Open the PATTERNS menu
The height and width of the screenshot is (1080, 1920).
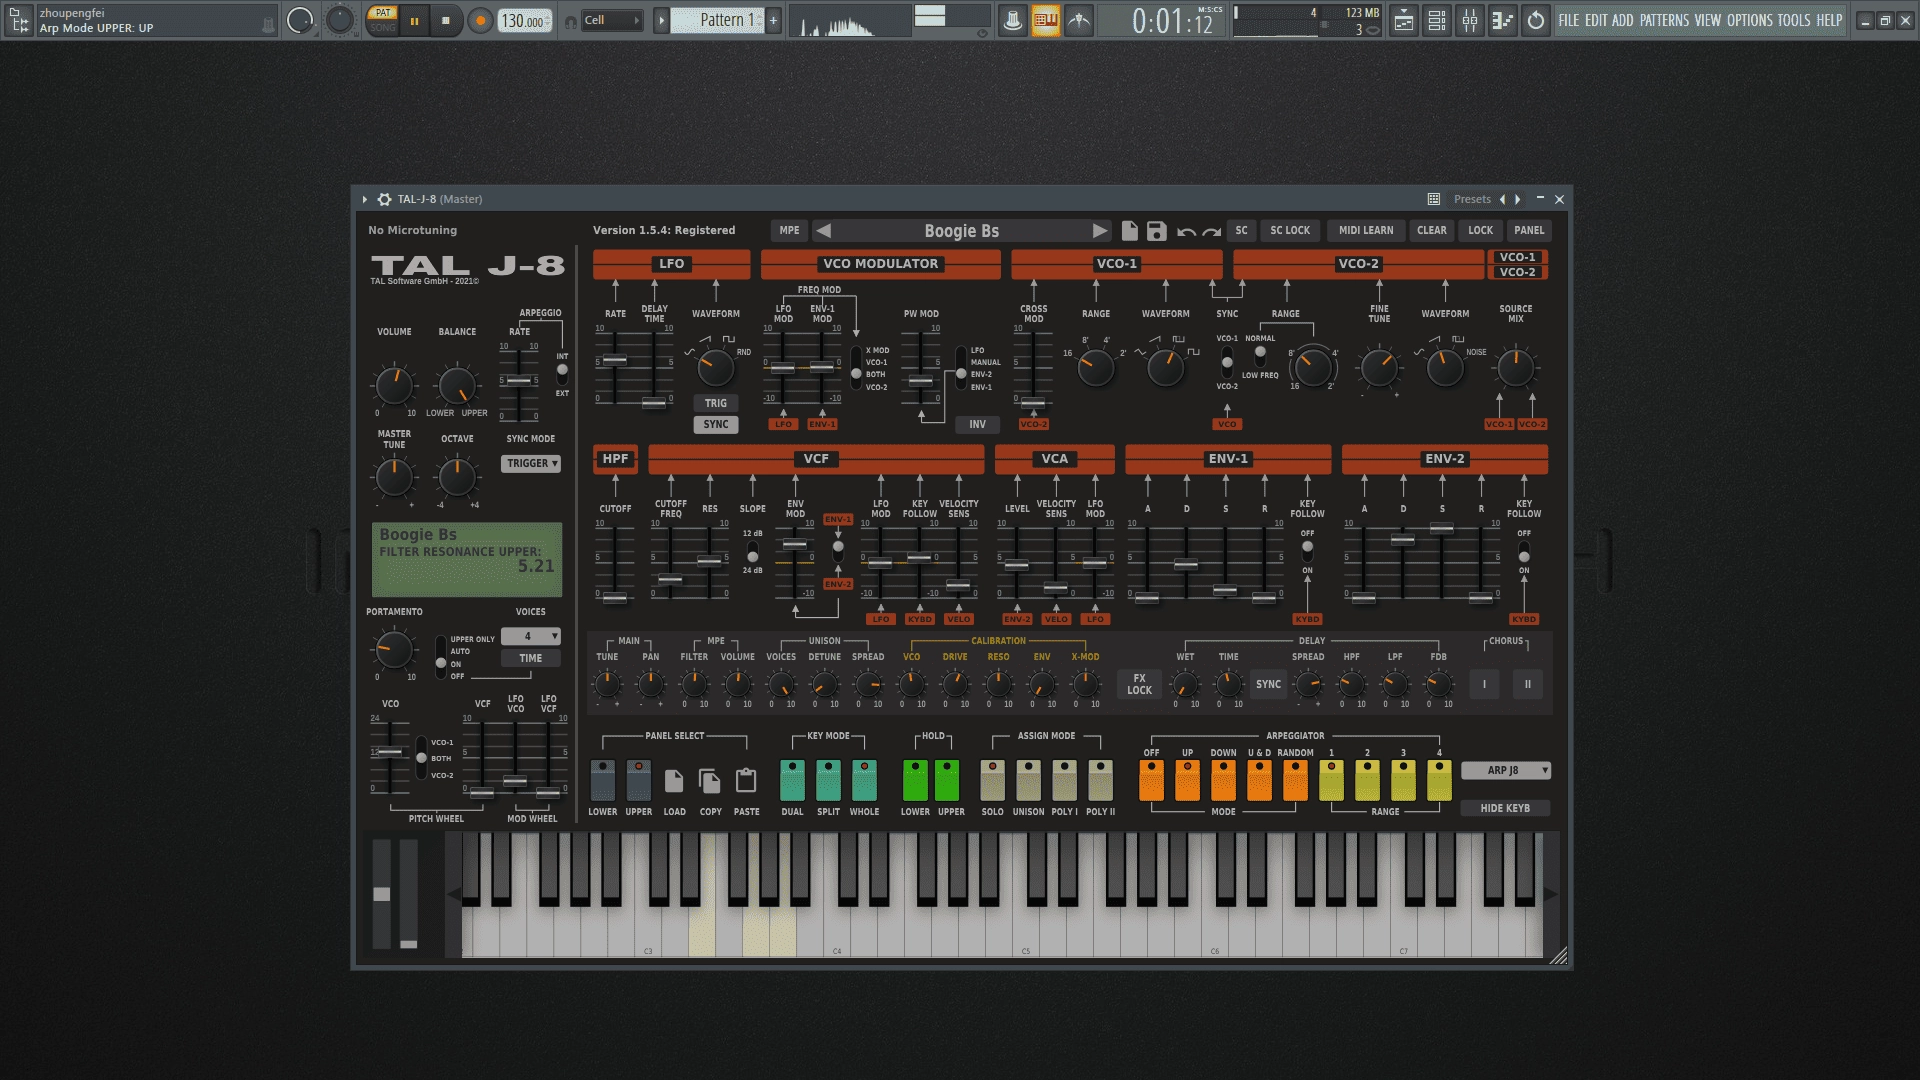pos(1664,20)
